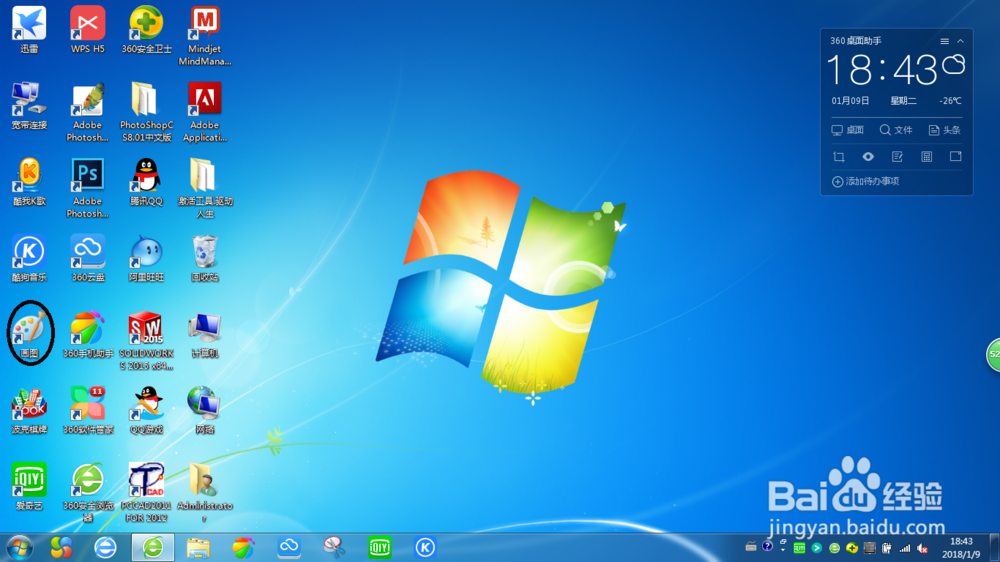
Task: Select the 爱奇艺 desktop icon
Action: click(x=29, y=486)
